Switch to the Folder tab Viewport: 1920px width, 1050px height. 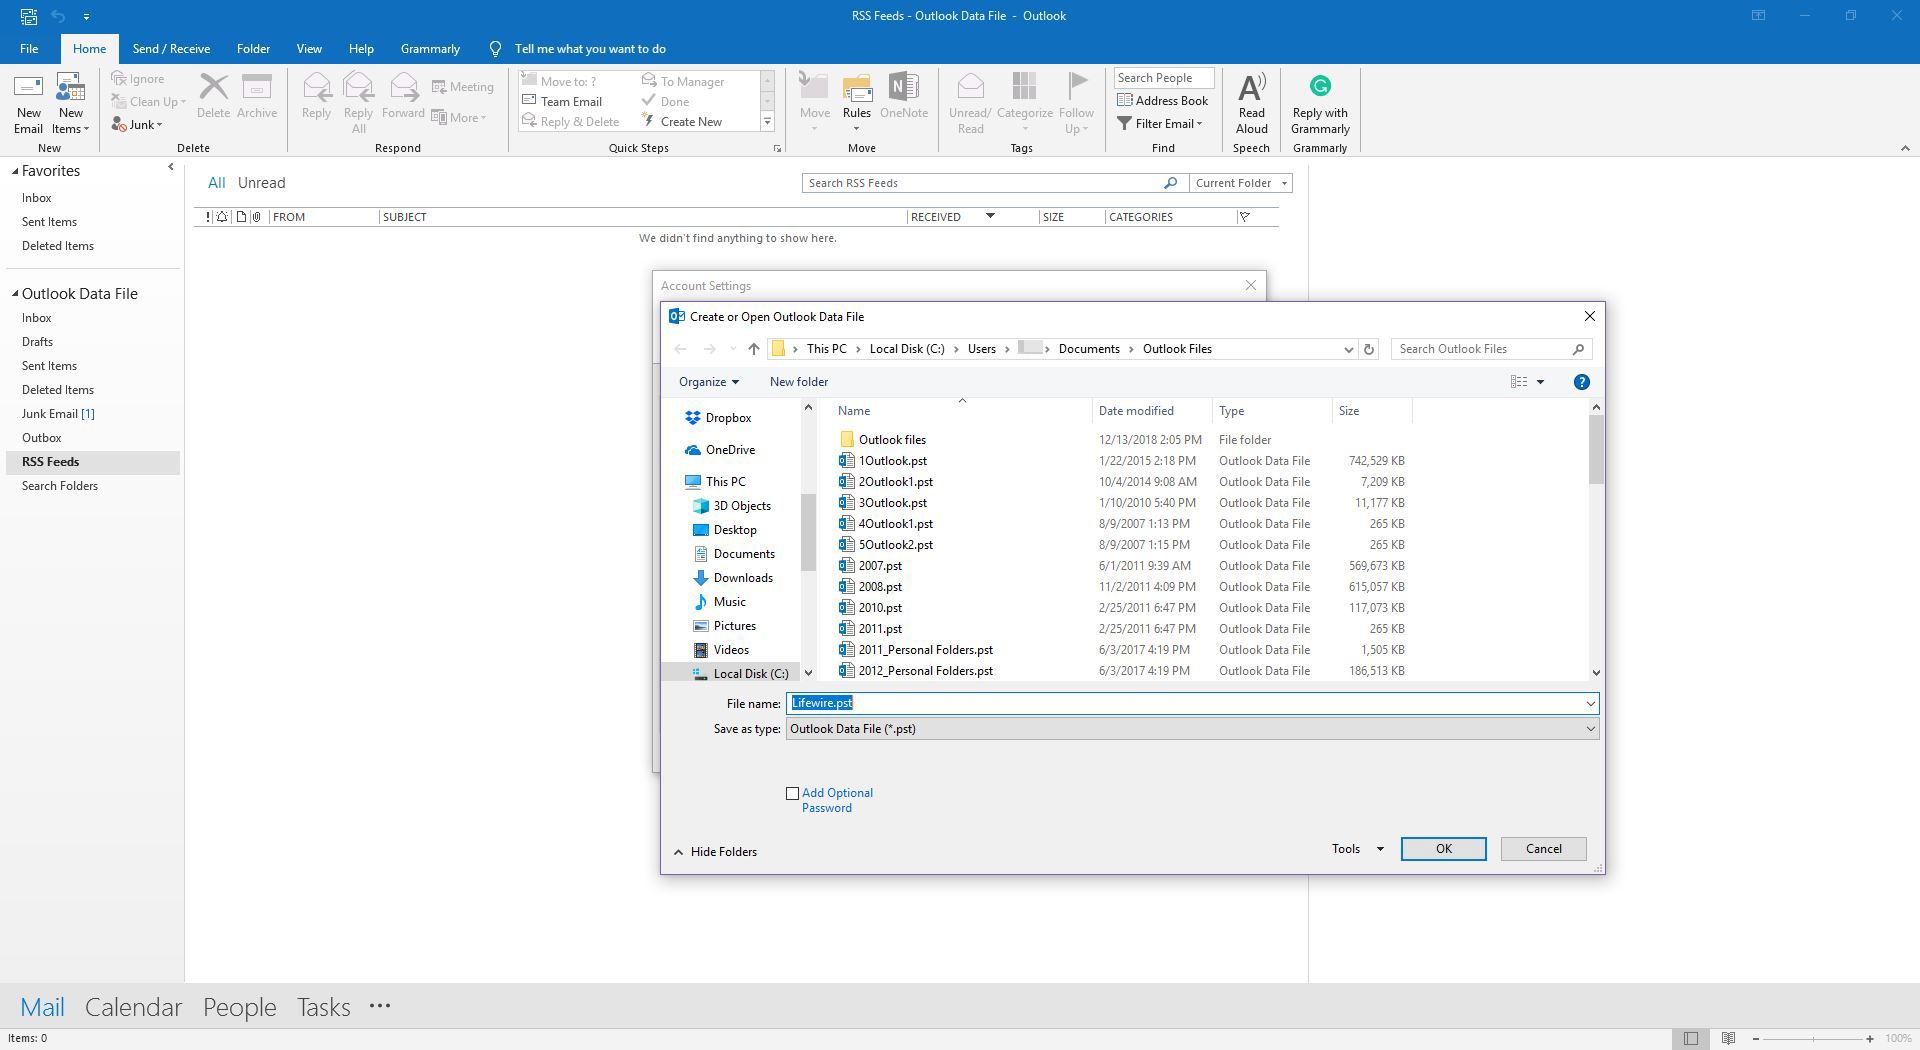coord(253,49)
